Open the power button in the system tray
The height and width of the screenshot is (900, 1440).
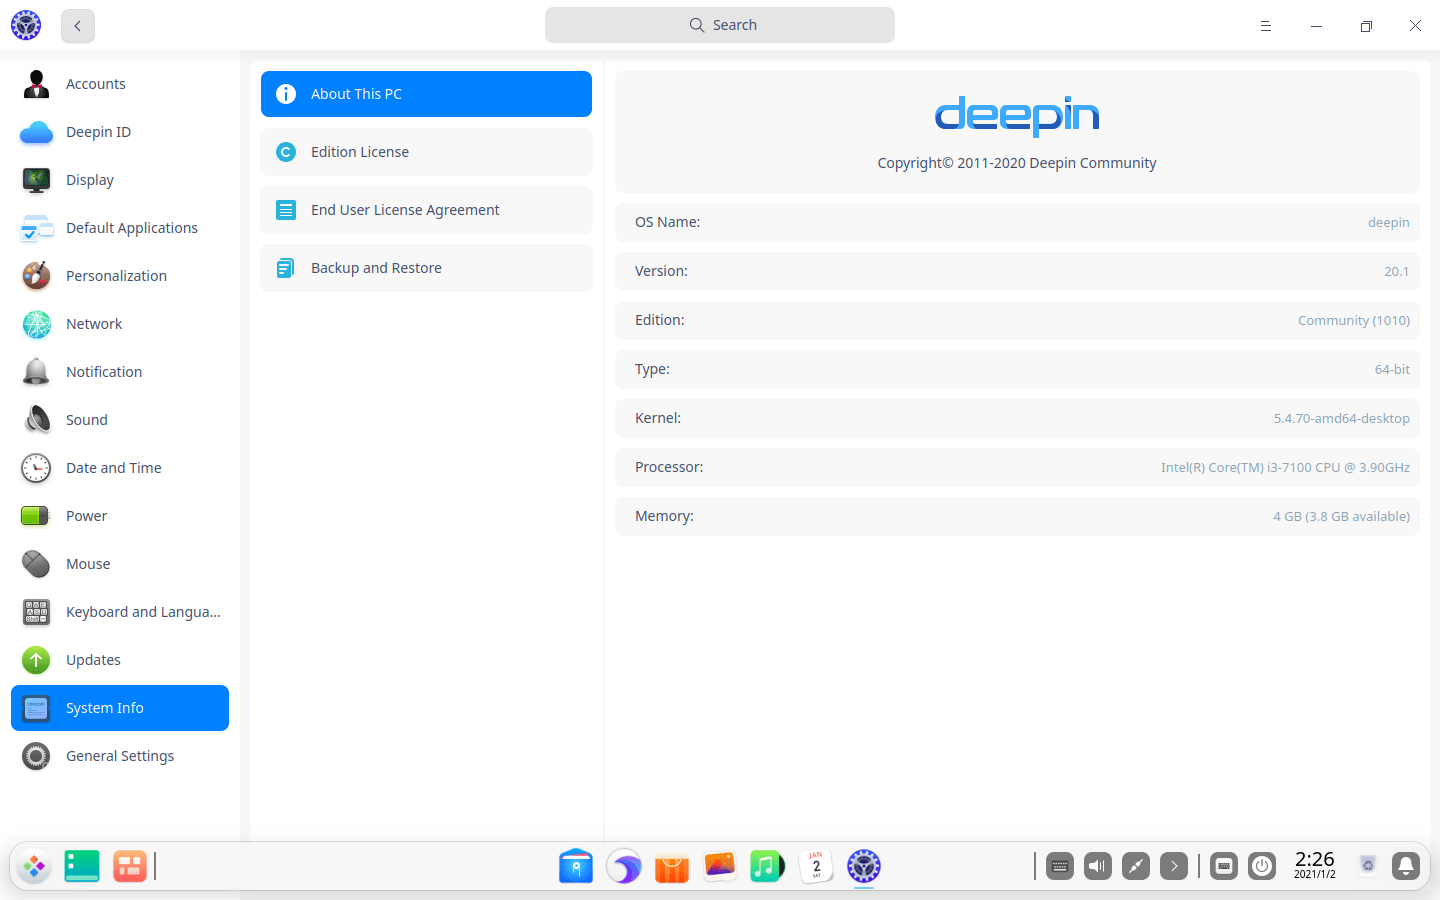[1262, 866]
